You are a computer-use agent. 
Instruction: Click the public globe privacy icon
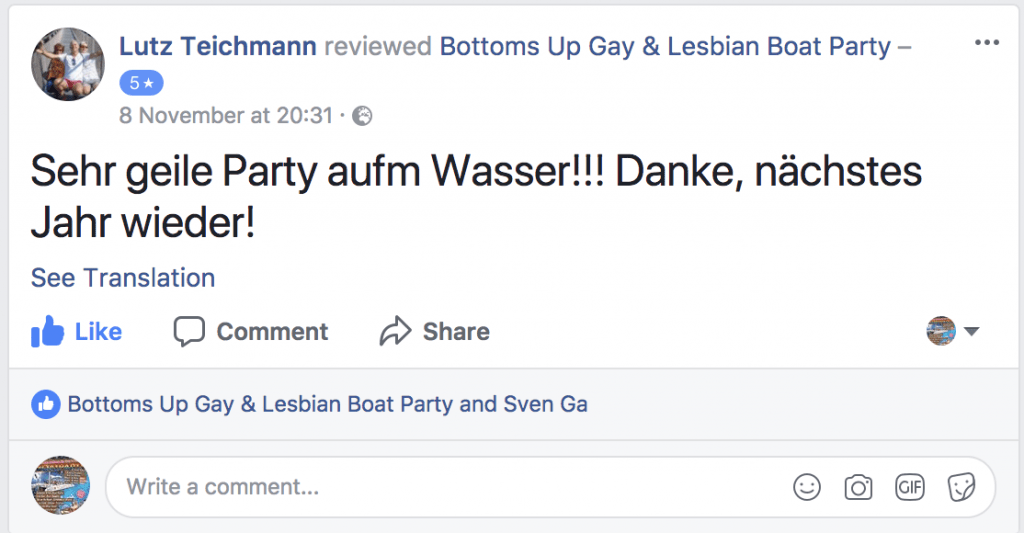coord(363,116)
